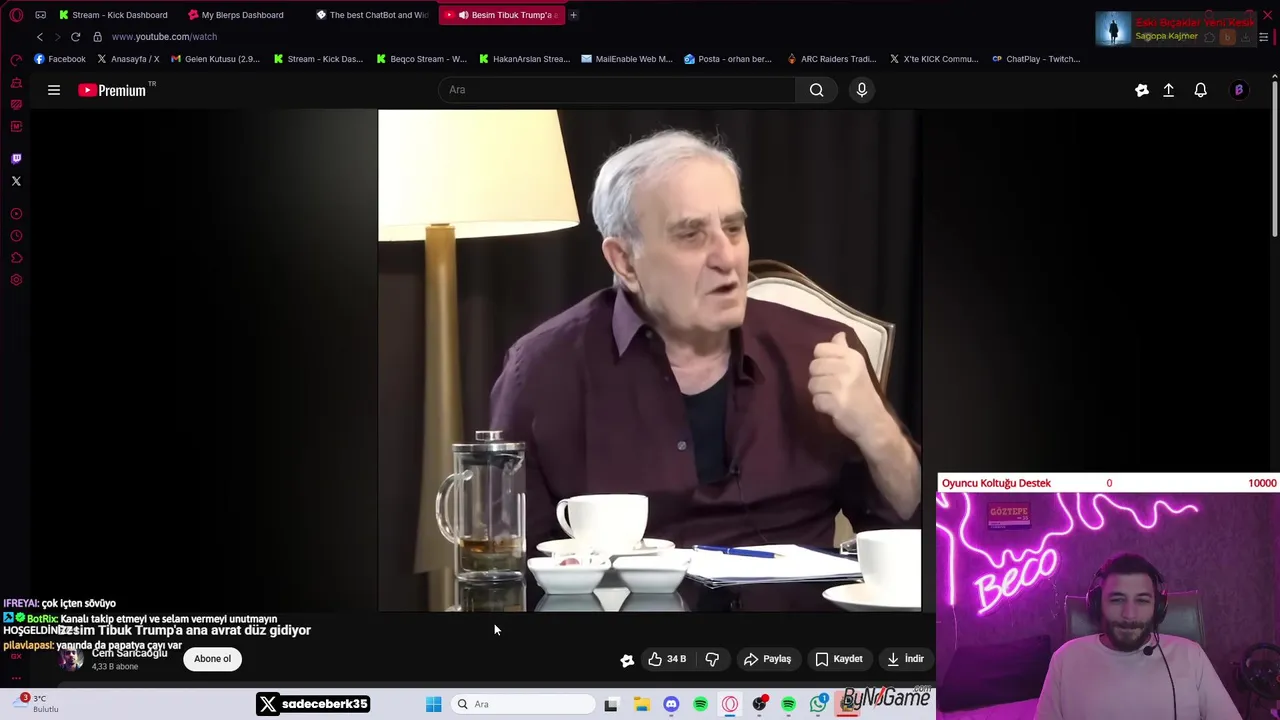
Task: Download the video with İndir button
Action: point(906,659)
